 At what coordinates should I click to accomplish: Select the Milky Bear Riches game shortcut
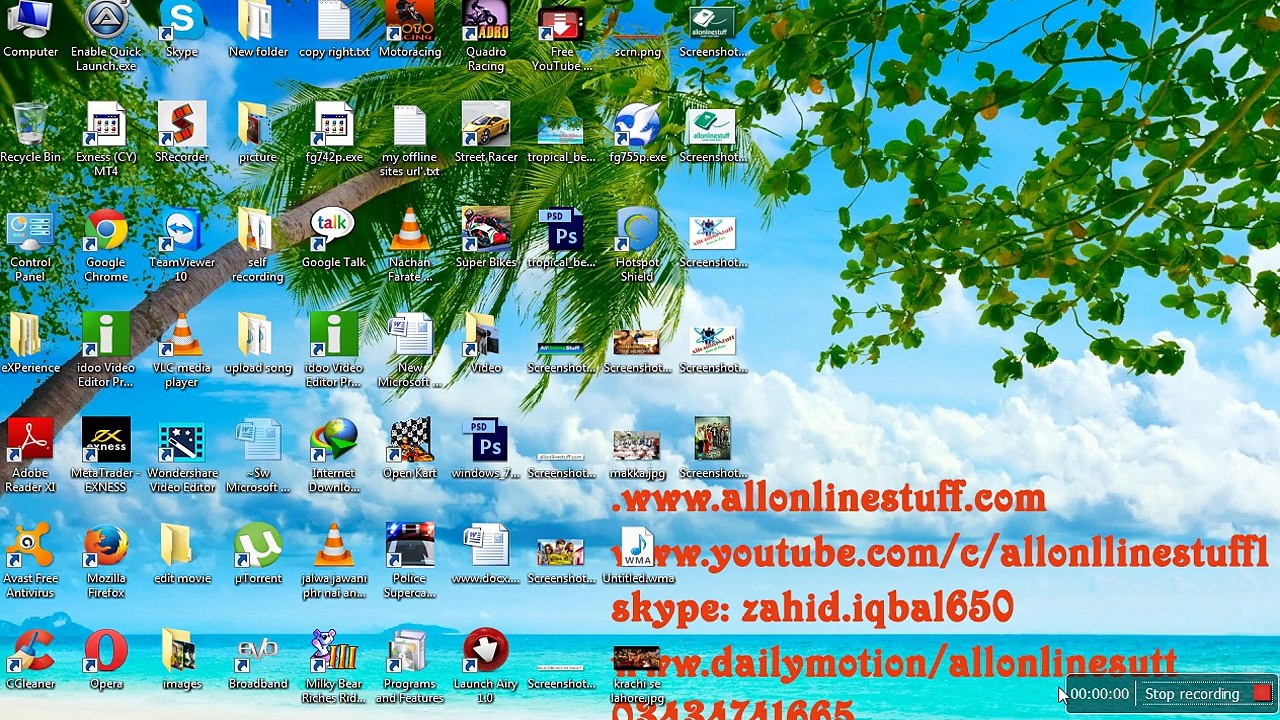334,667
